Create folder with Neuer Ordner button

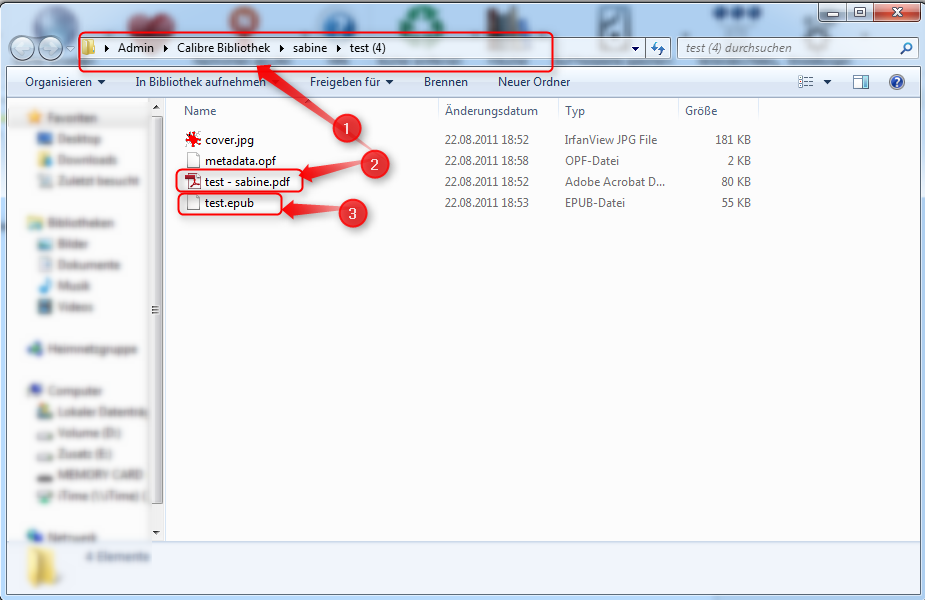[x=534, y=82]
